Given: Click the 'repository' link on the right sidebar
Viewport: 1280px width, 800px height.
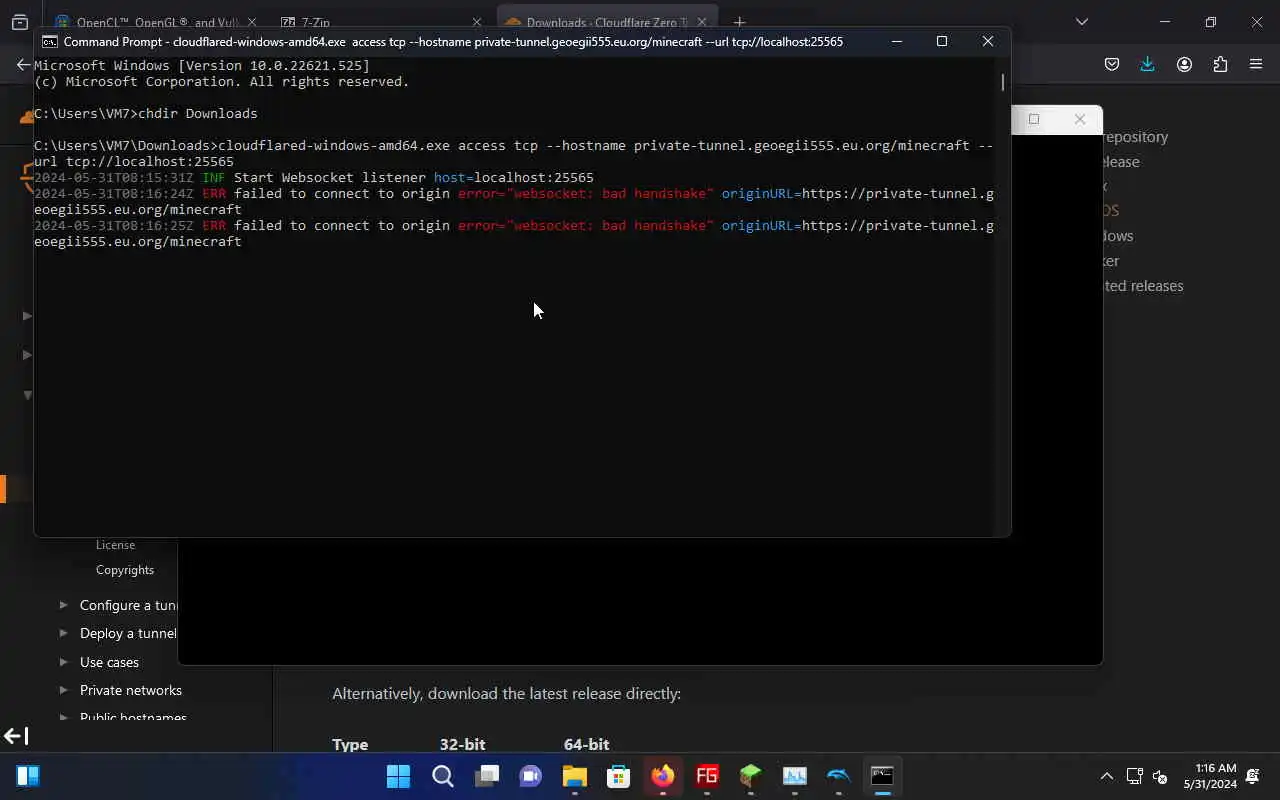Looking at the screenshot, I should click(1136, 137).
